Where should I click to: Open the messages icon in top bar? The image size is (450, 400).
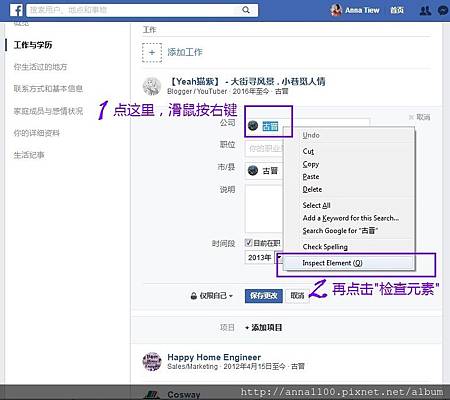pyautogui.click(x=443, y=10)
